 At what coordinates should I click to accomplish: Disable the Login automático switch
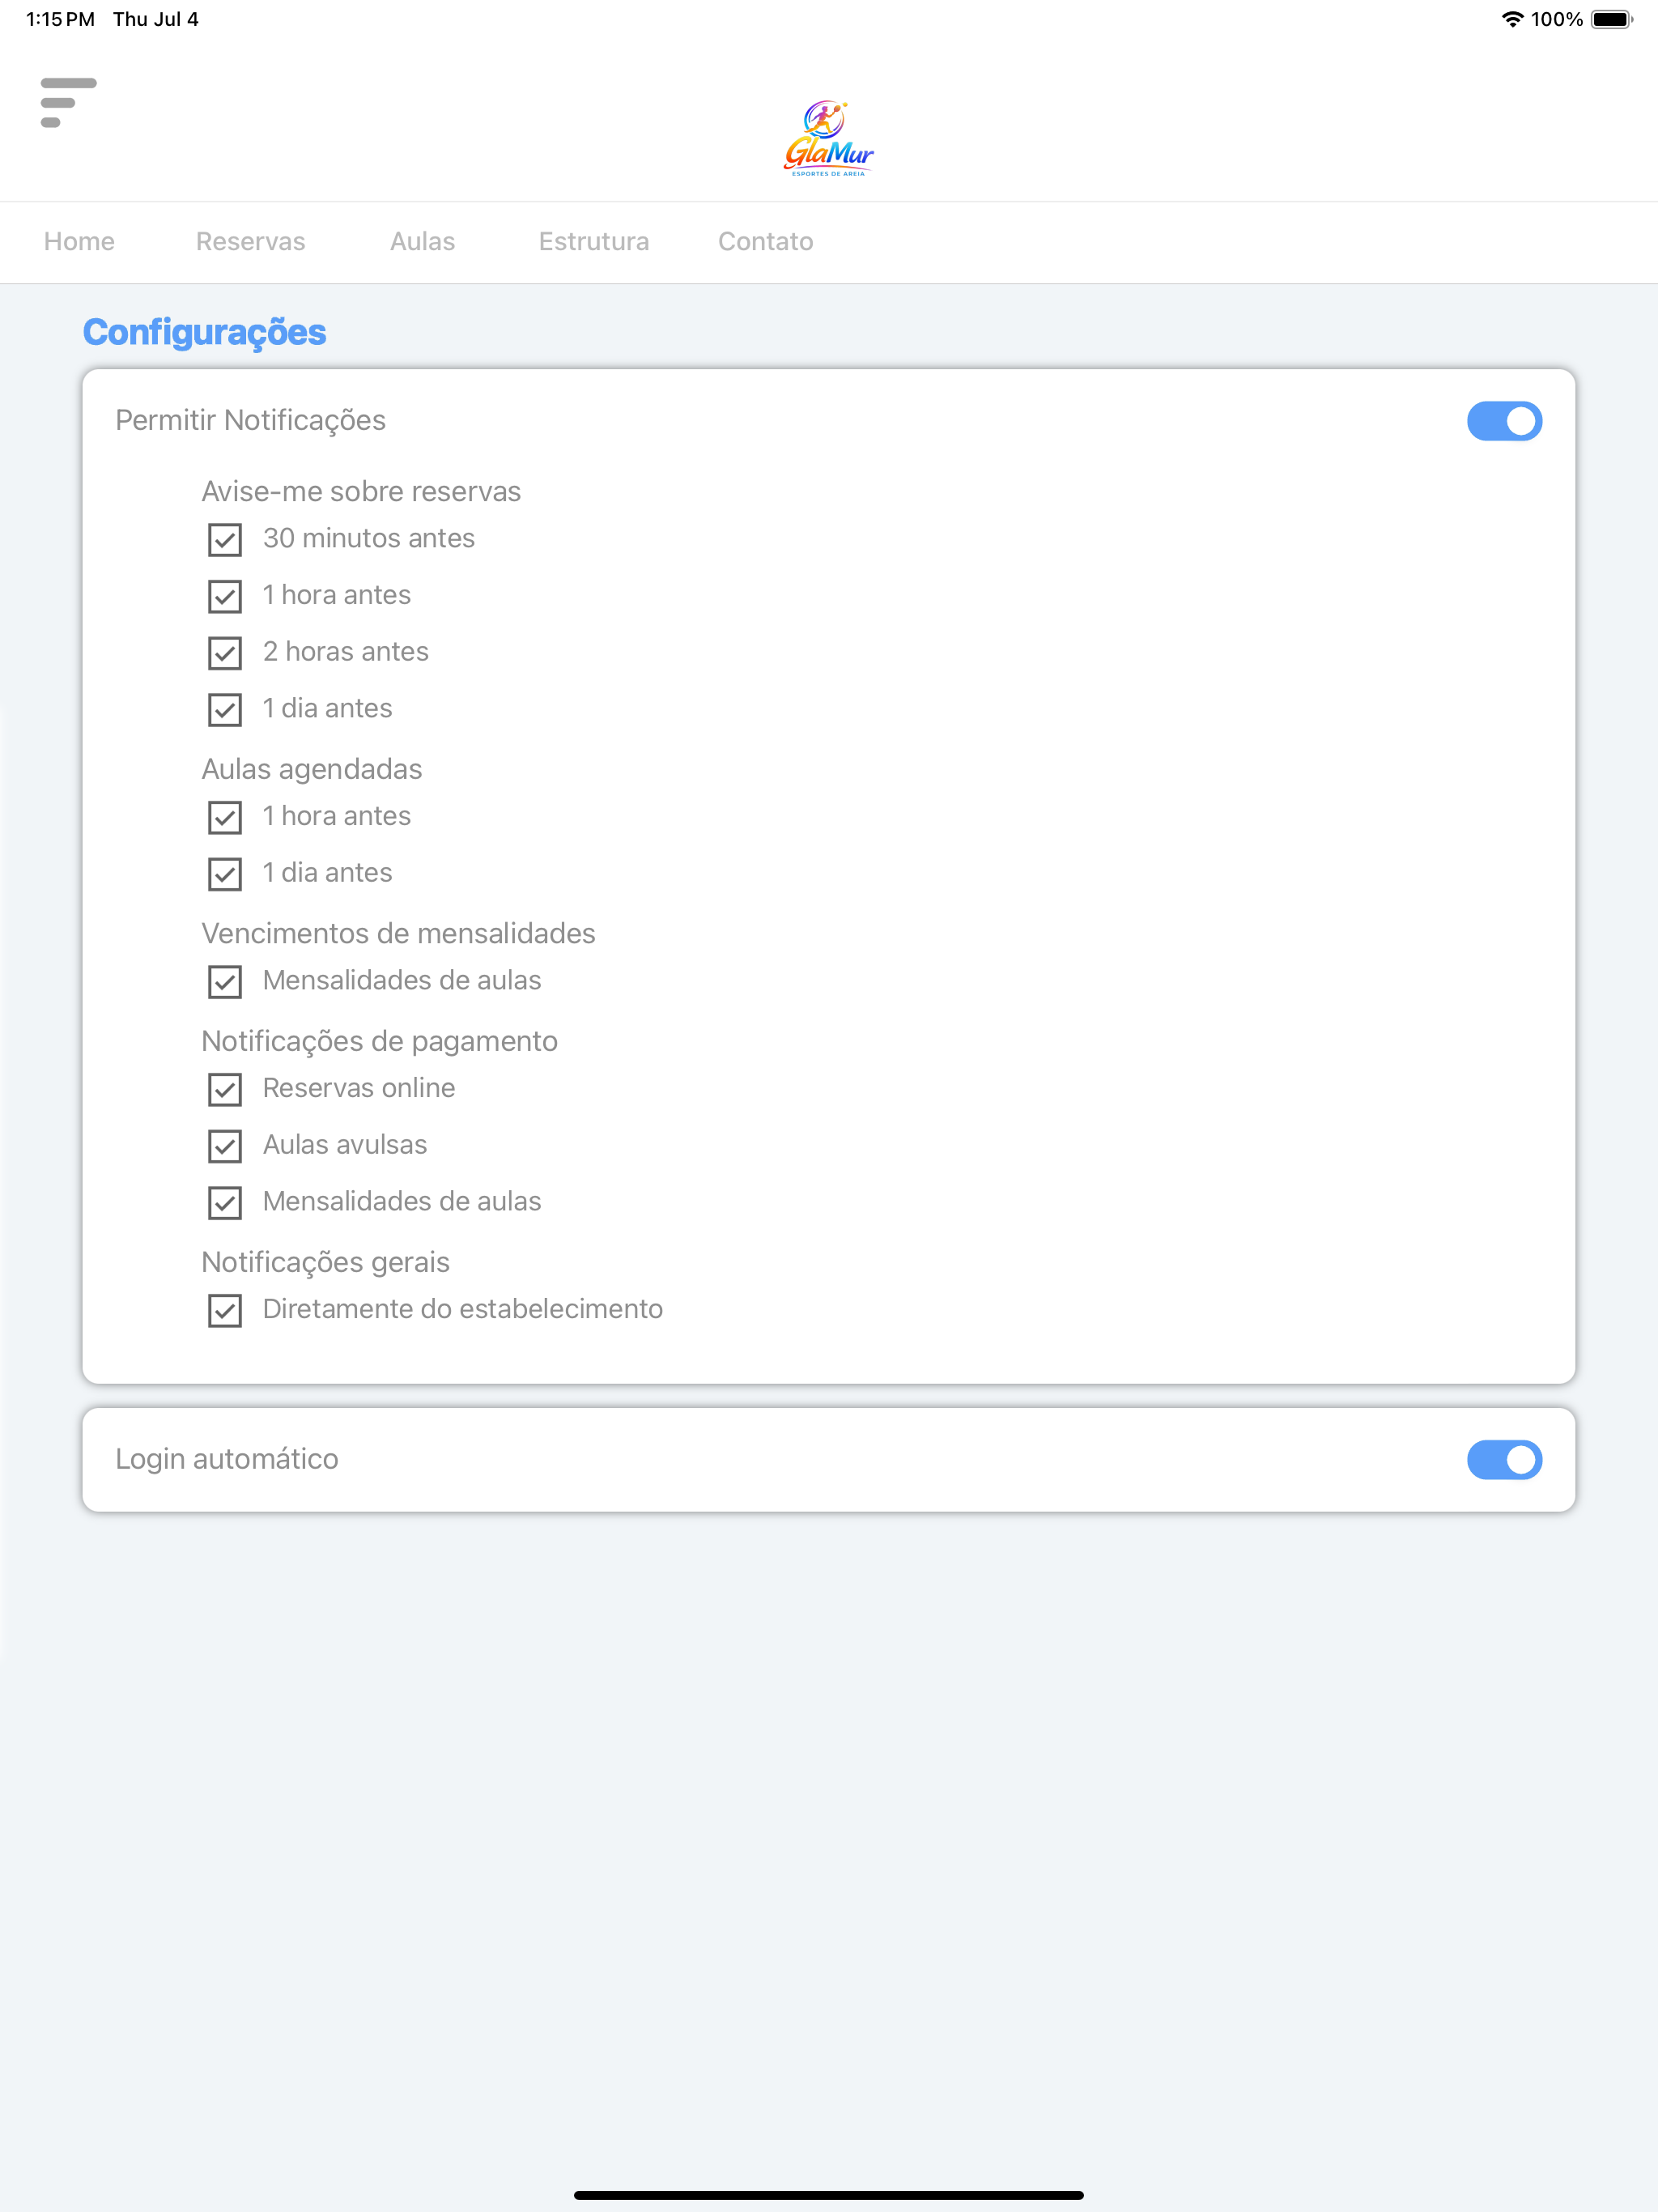(1504, 1460)
